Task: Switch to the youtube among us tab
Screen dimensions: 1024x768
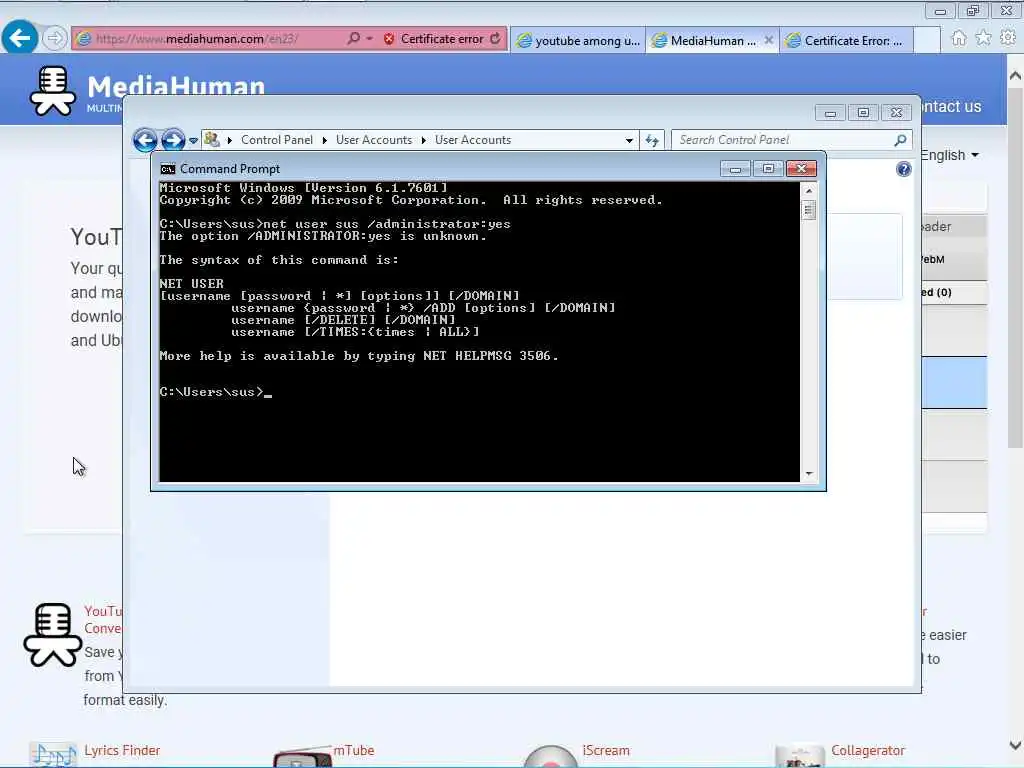Action: (579, 40)
